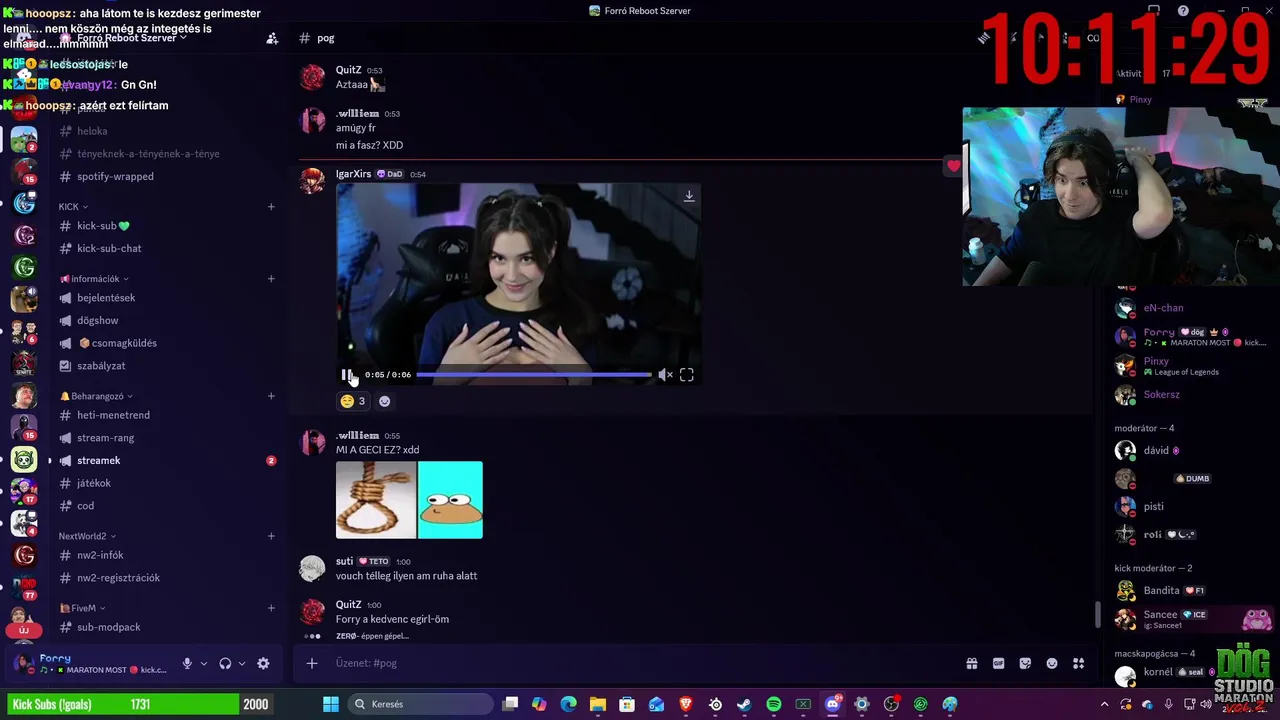The width and height of the screenshot is (1280, 720).
Task: Open the apps launcher icon in the message bar
Action: [x=1078, y=663]
